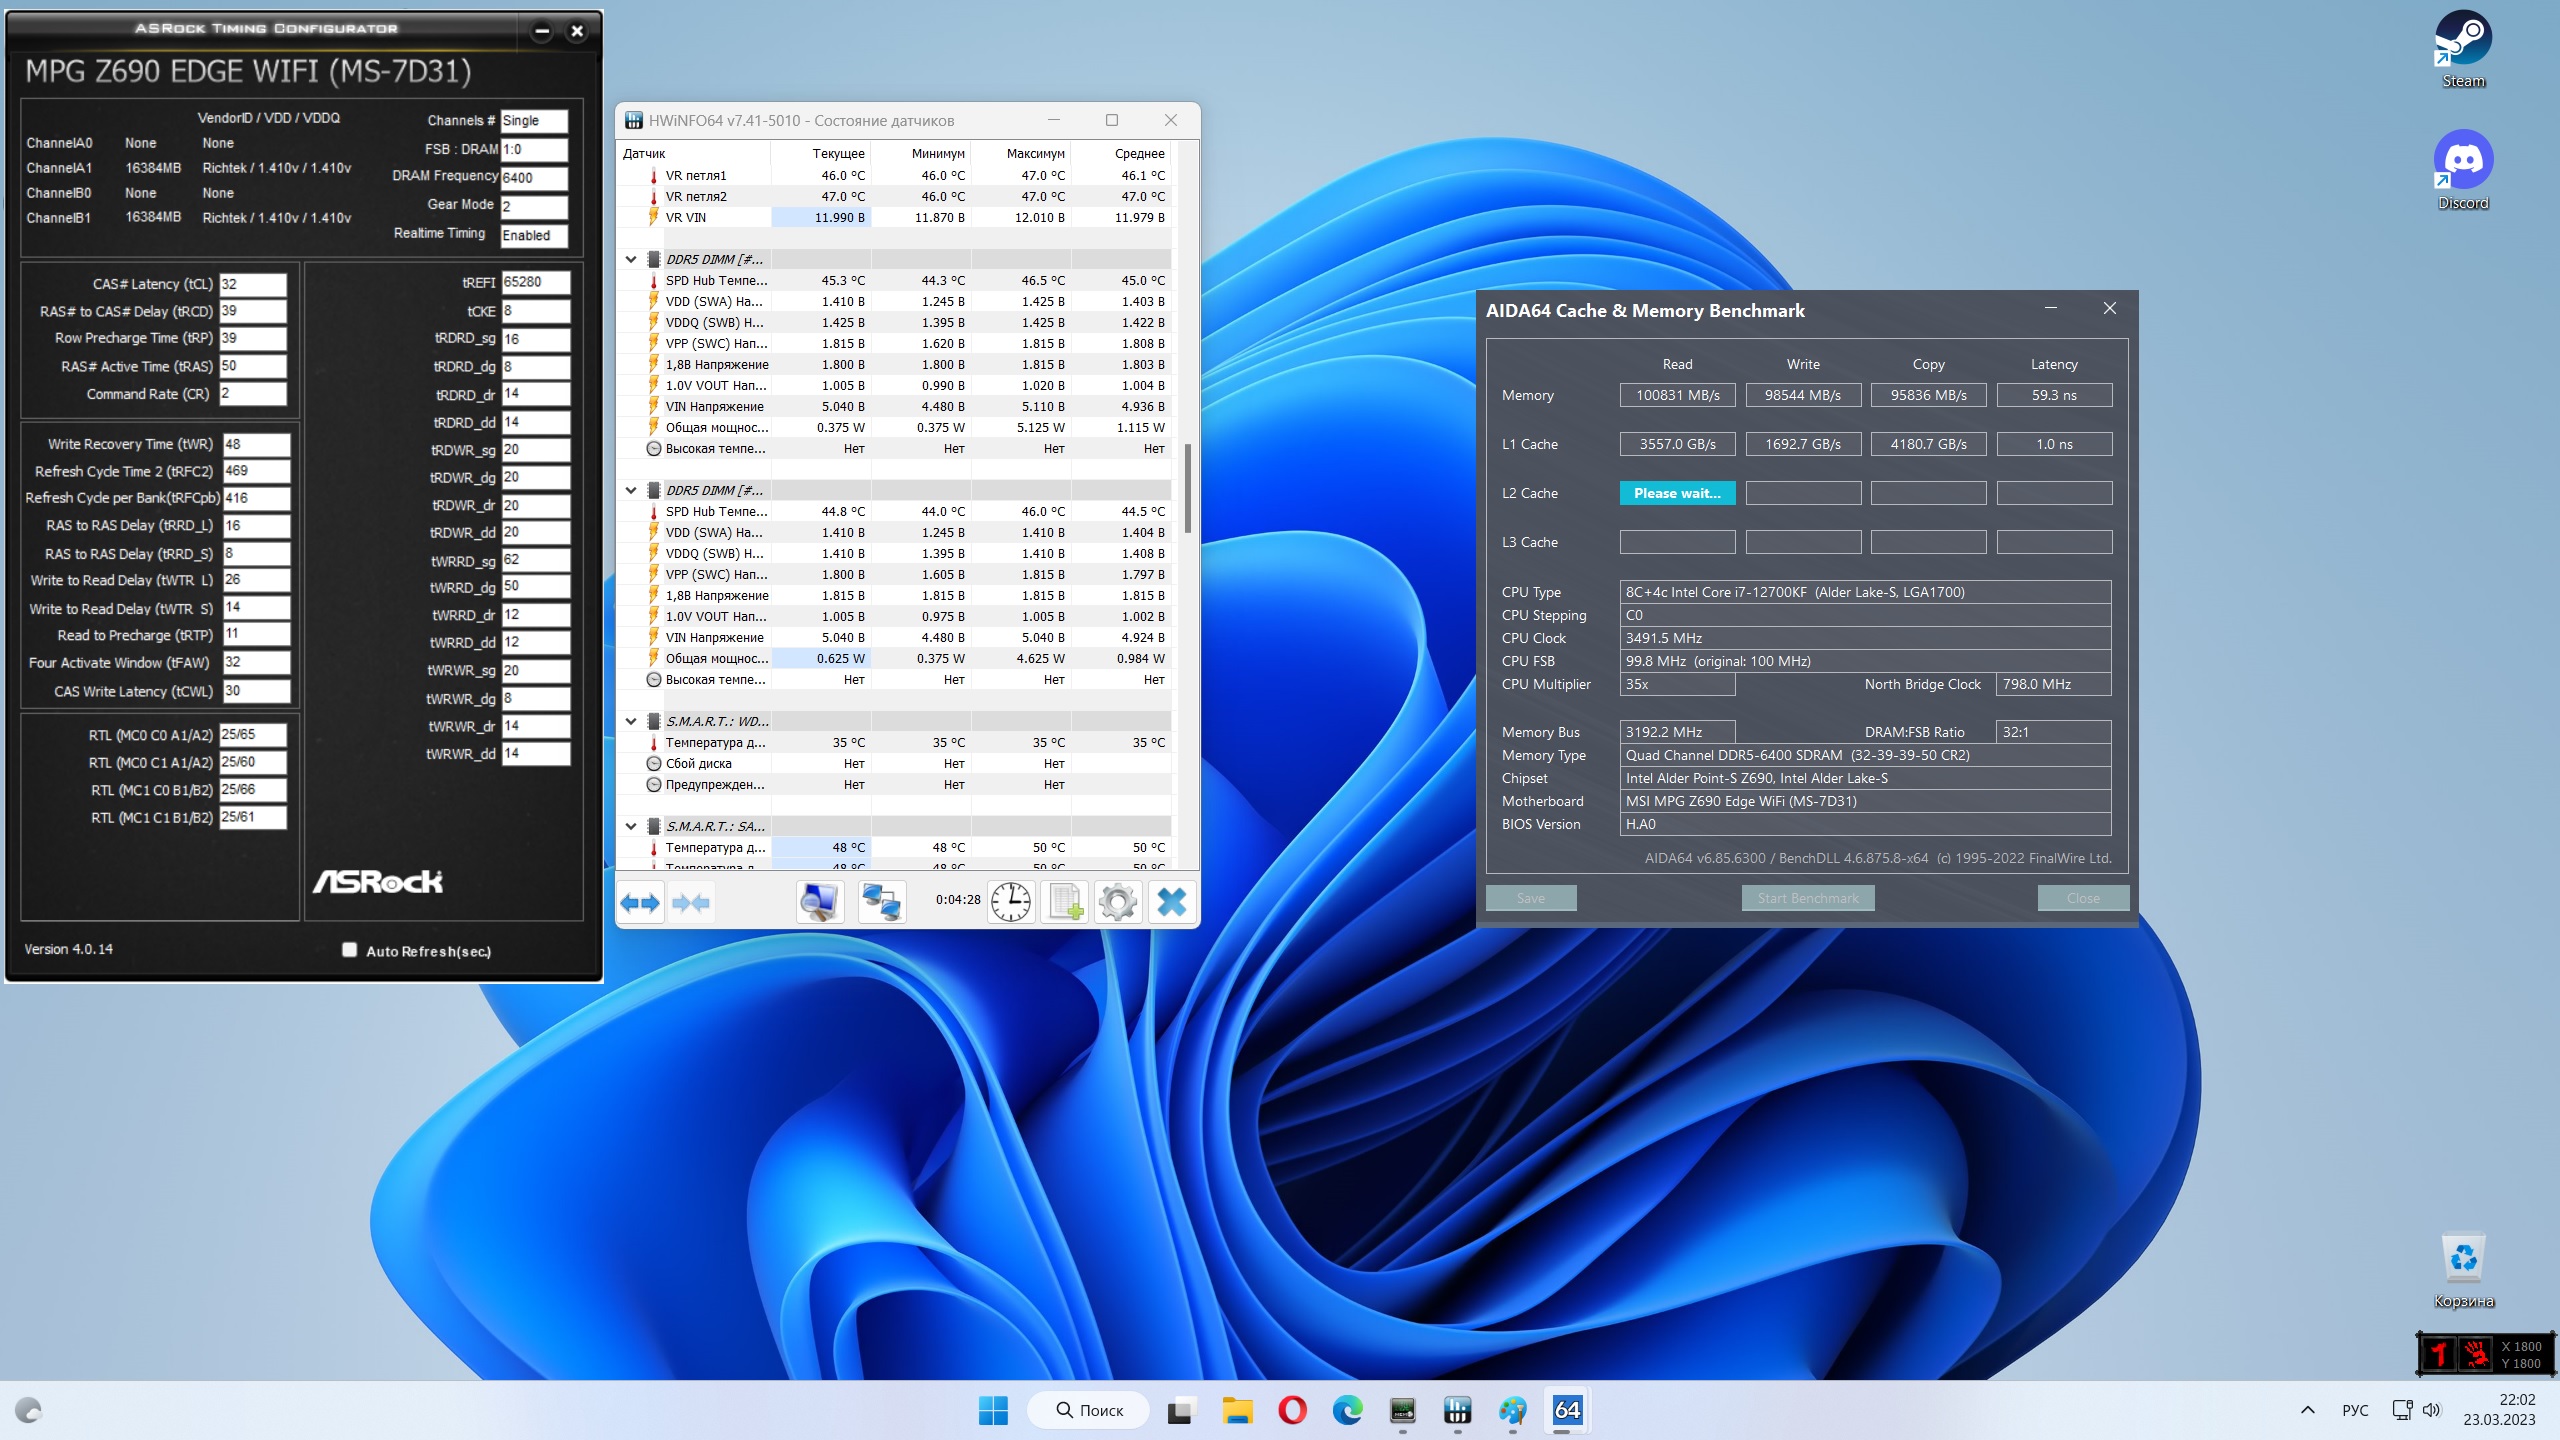Enable Auto Refresh(sec) checkbox

point(349,950)
